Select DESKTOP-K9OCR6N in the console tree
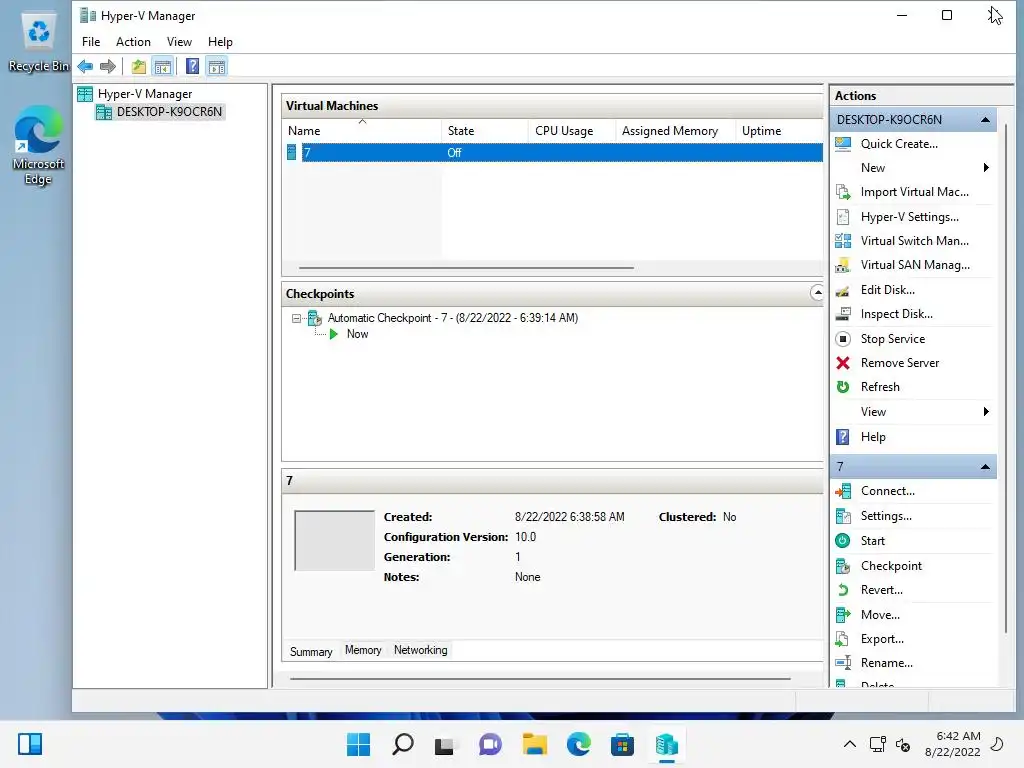1024x768 pixels. 169,112
